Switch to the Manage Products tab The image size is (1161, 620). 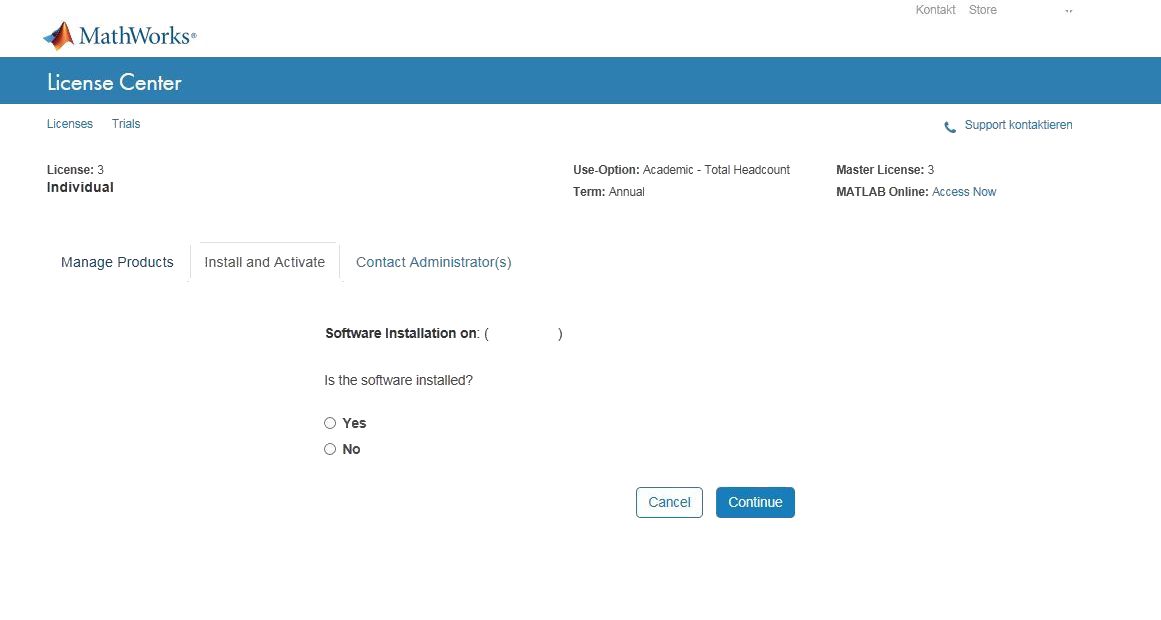pos(117,262)
